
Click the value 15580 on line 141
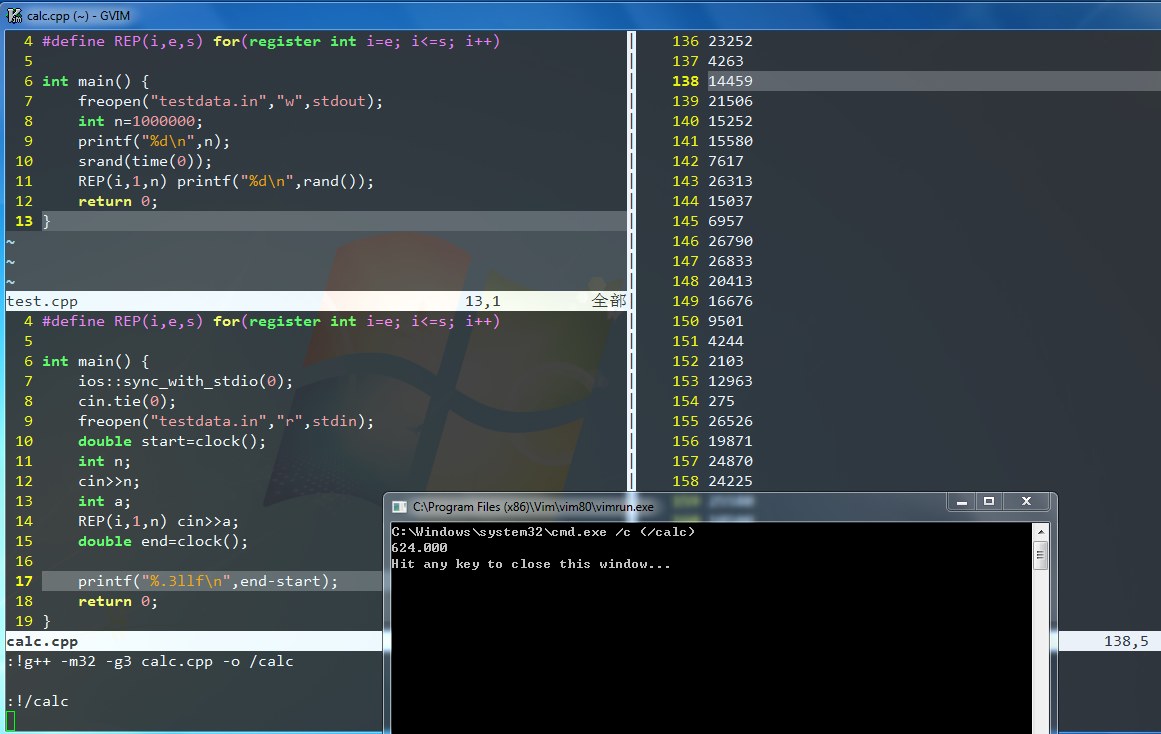[x=730, y=141]
